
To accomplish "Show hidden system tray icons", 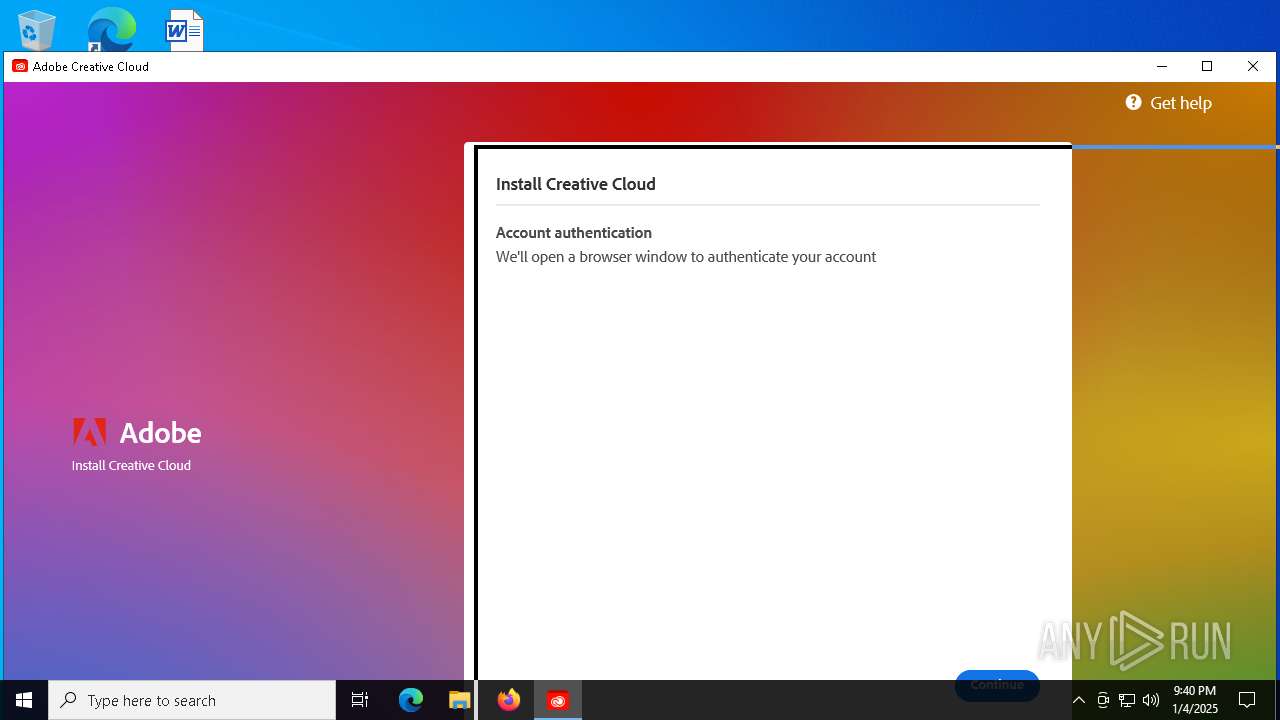I will (x=1078, y=700).
